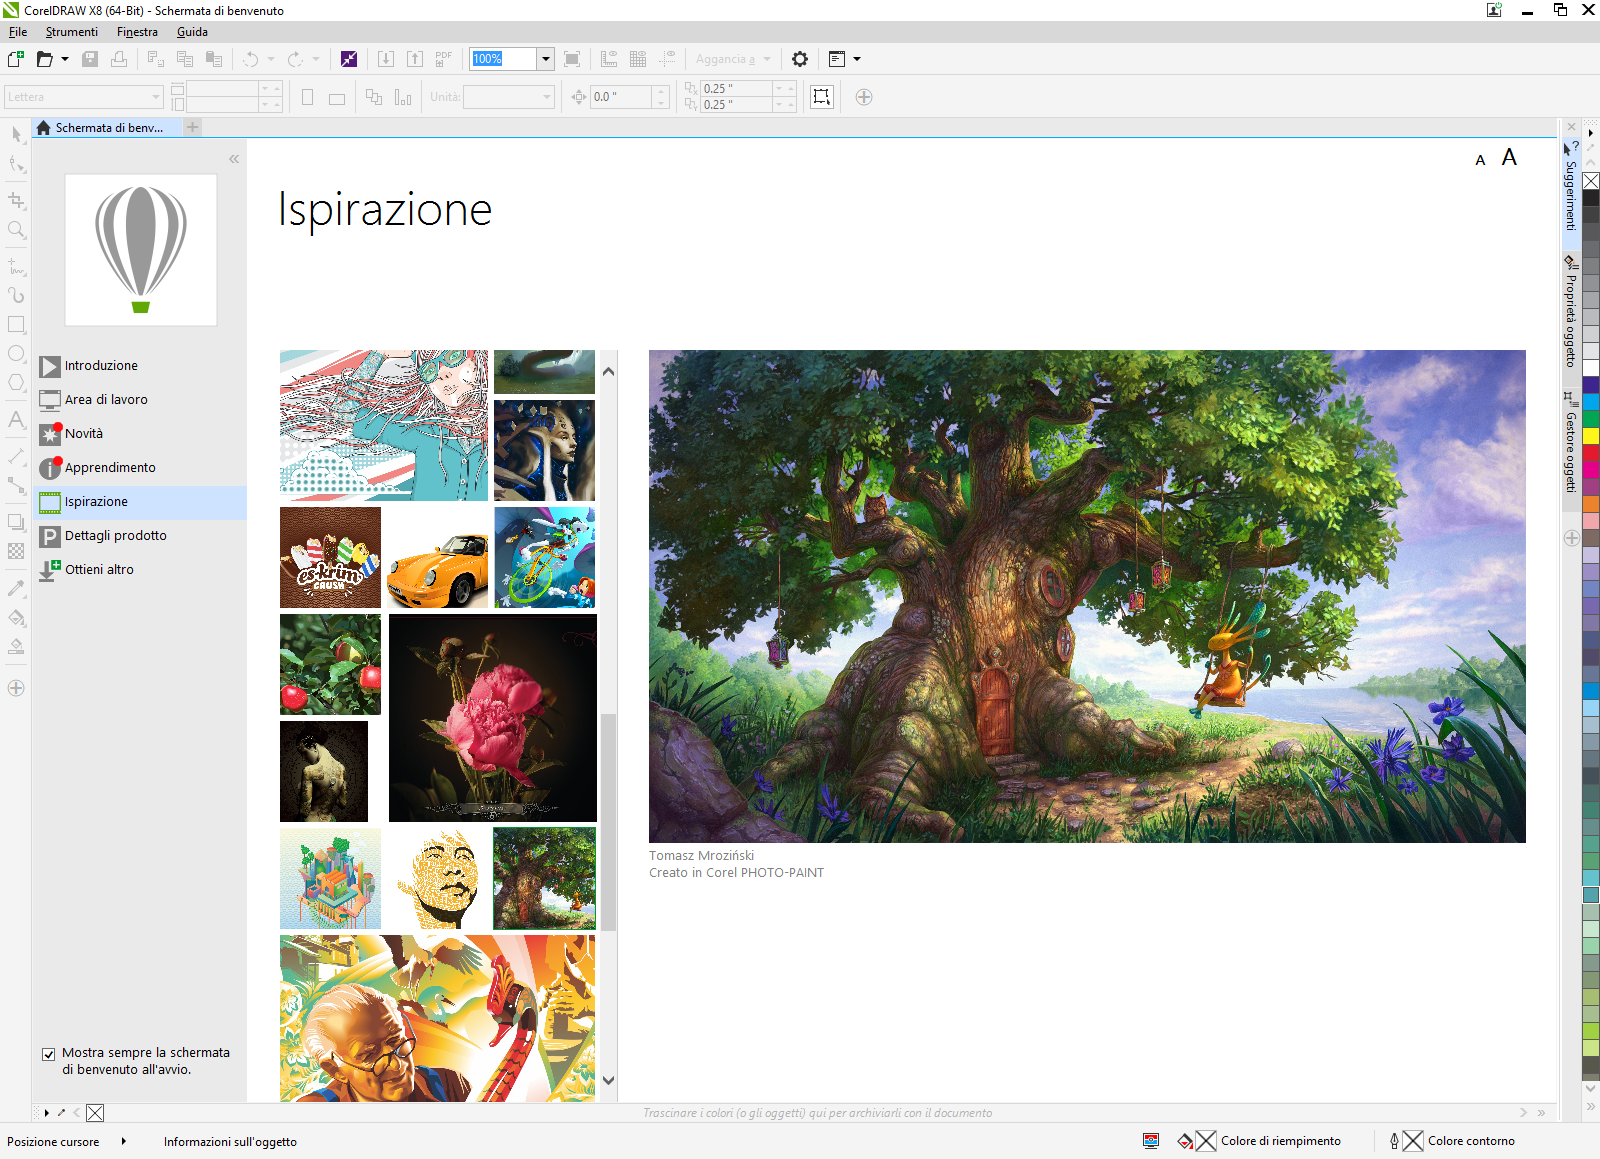Screen dimensions: 1600x1159
Task: Open the Novità page
Action: (x=84, y=434)
